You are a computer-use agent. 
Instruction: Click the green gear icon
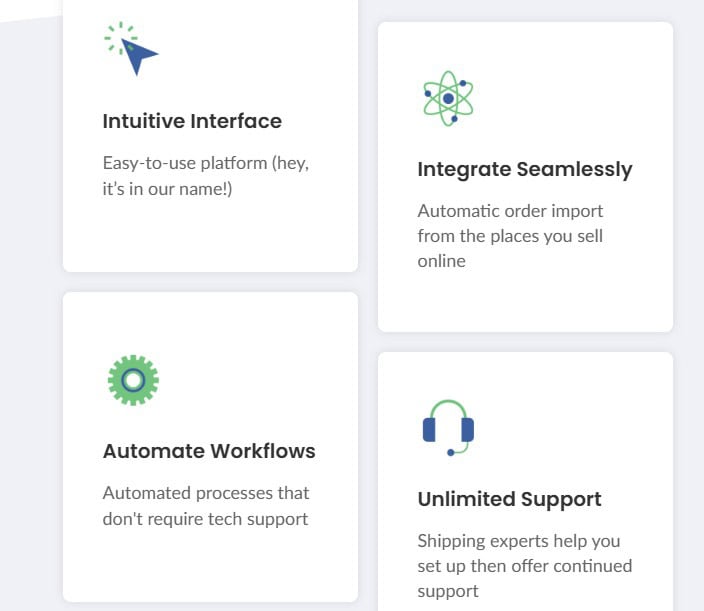133,380
